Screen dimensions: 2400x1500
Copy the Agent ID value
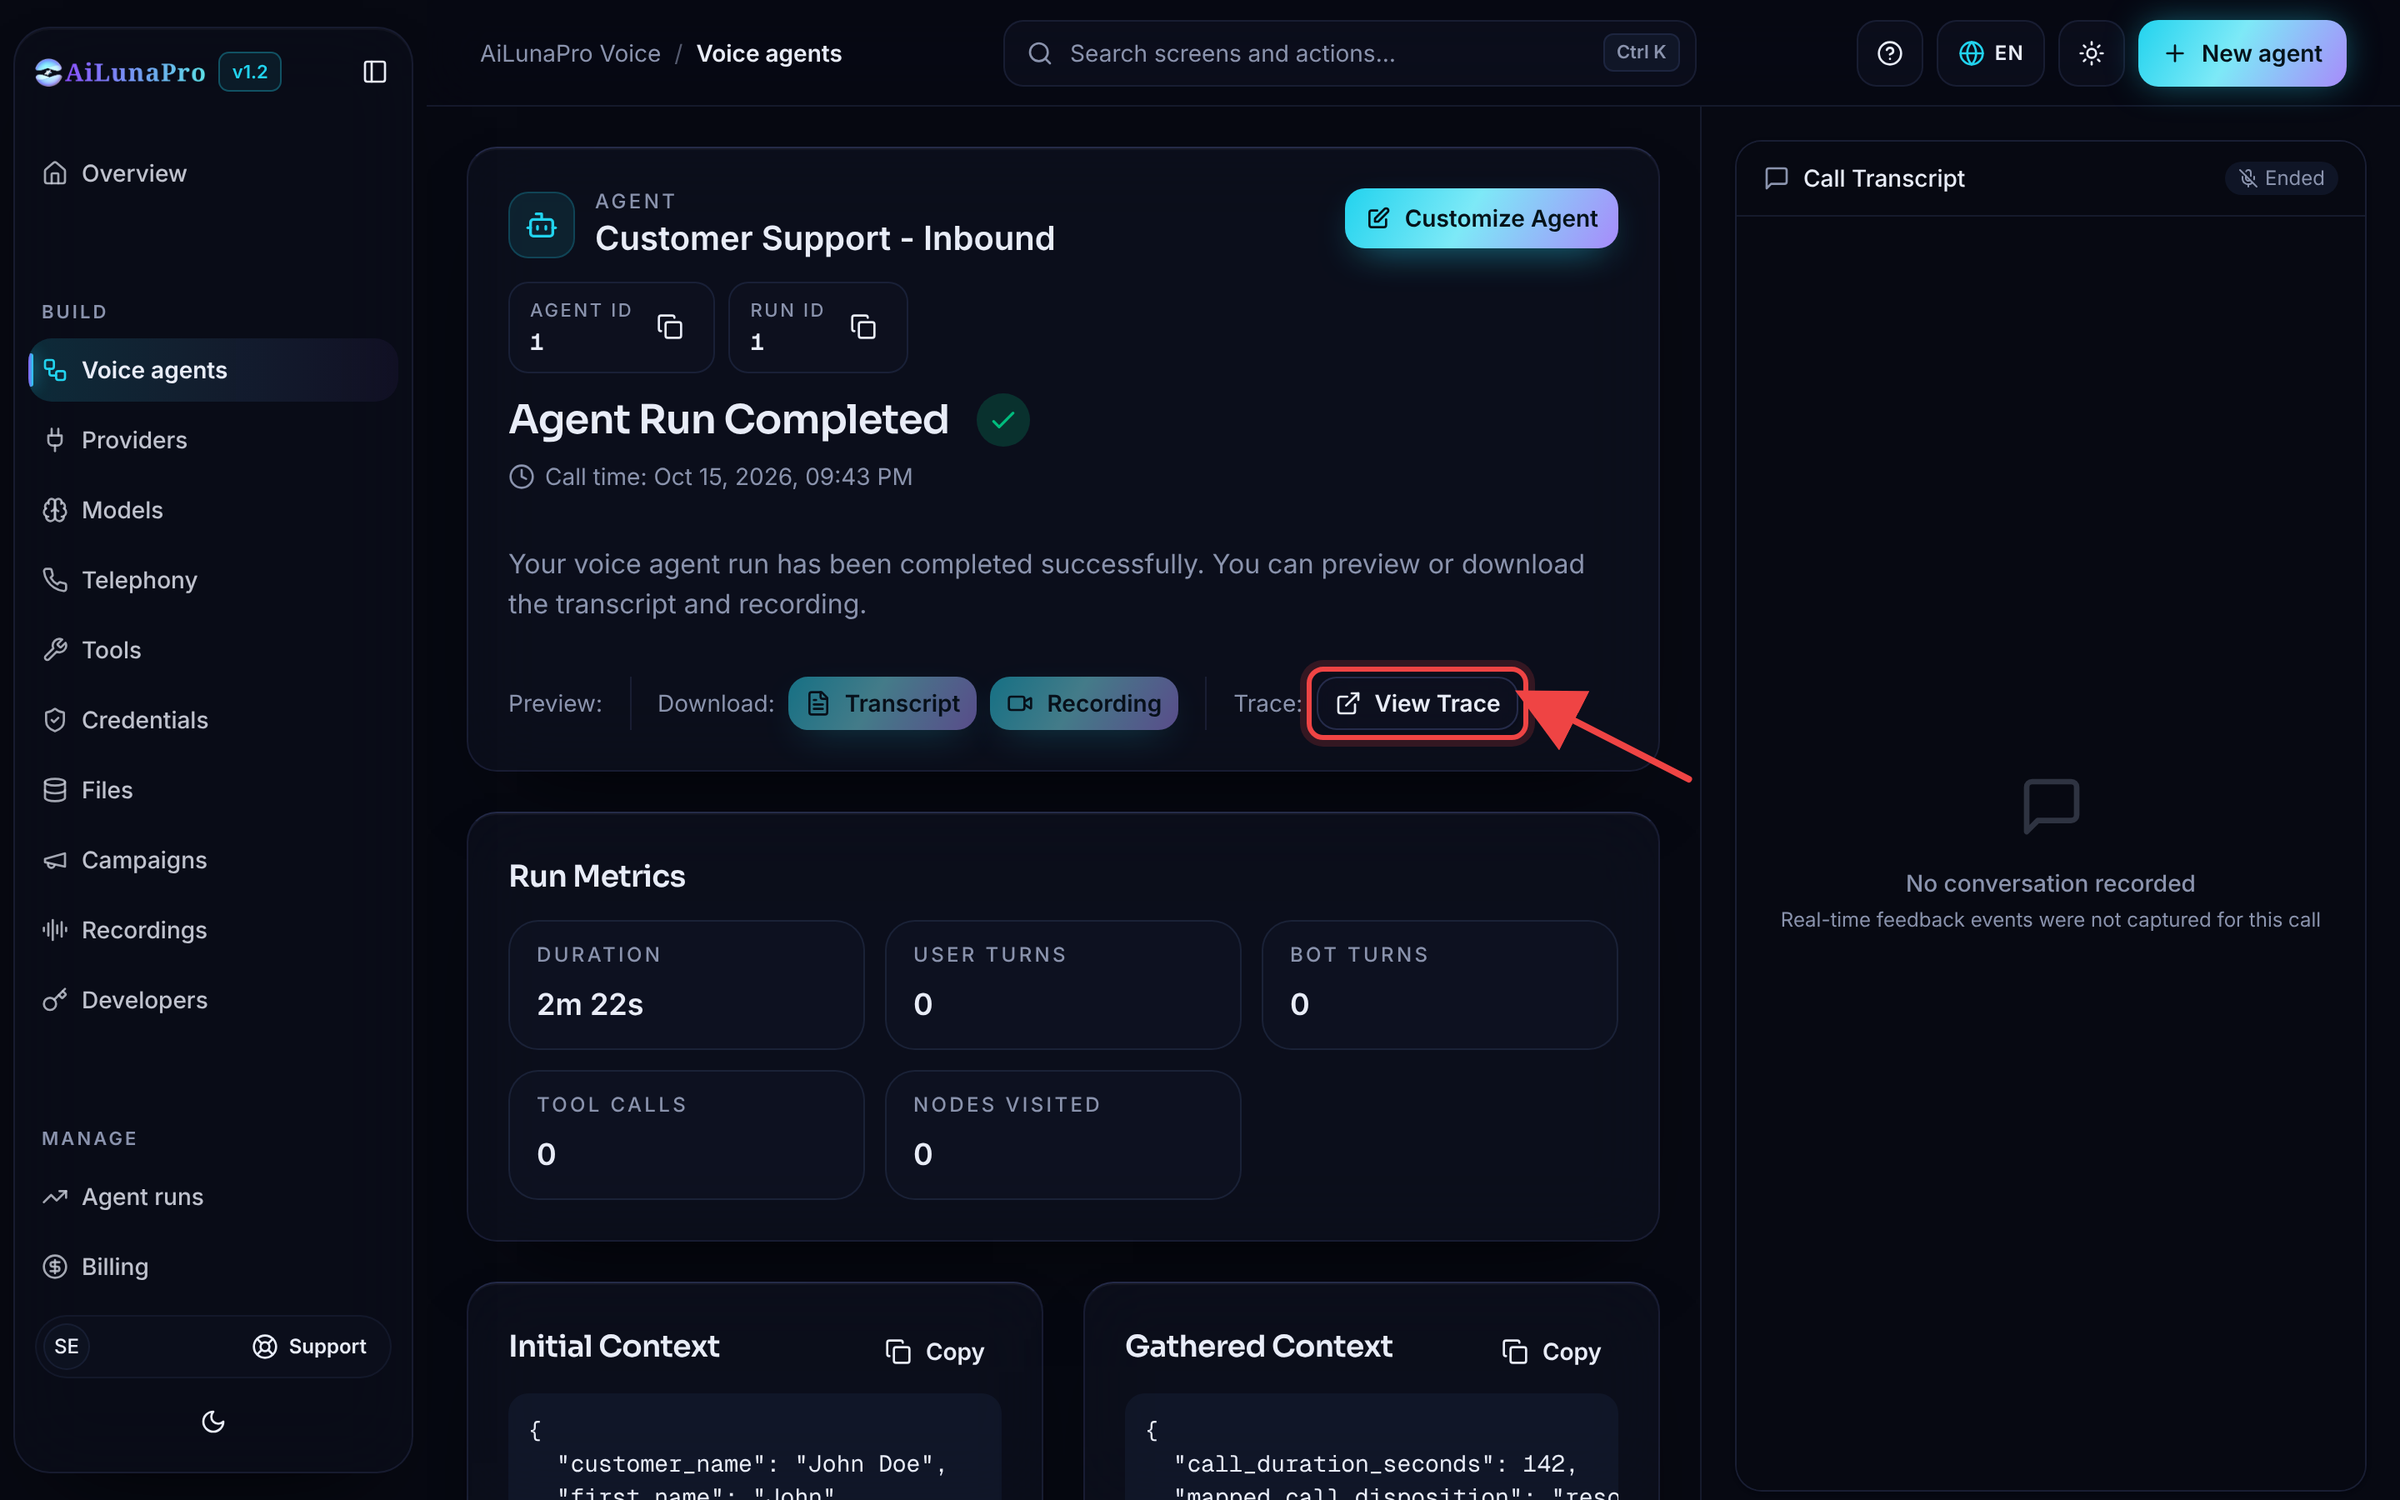pos(670,327)
